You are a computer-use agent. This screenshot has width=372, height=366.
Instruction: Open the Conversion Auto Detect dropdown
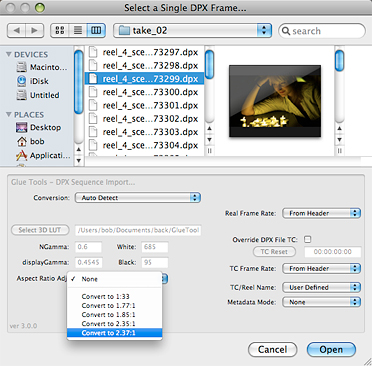137,198
